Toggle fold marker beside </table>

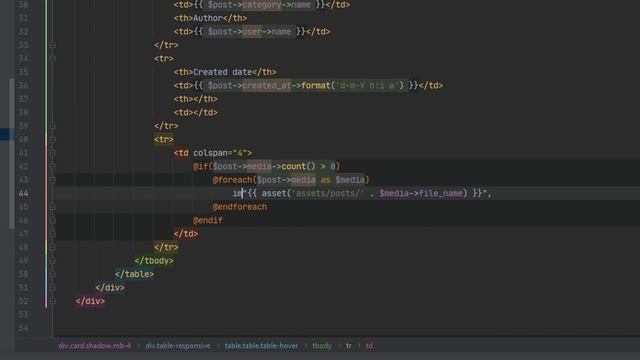pos(52,274)
